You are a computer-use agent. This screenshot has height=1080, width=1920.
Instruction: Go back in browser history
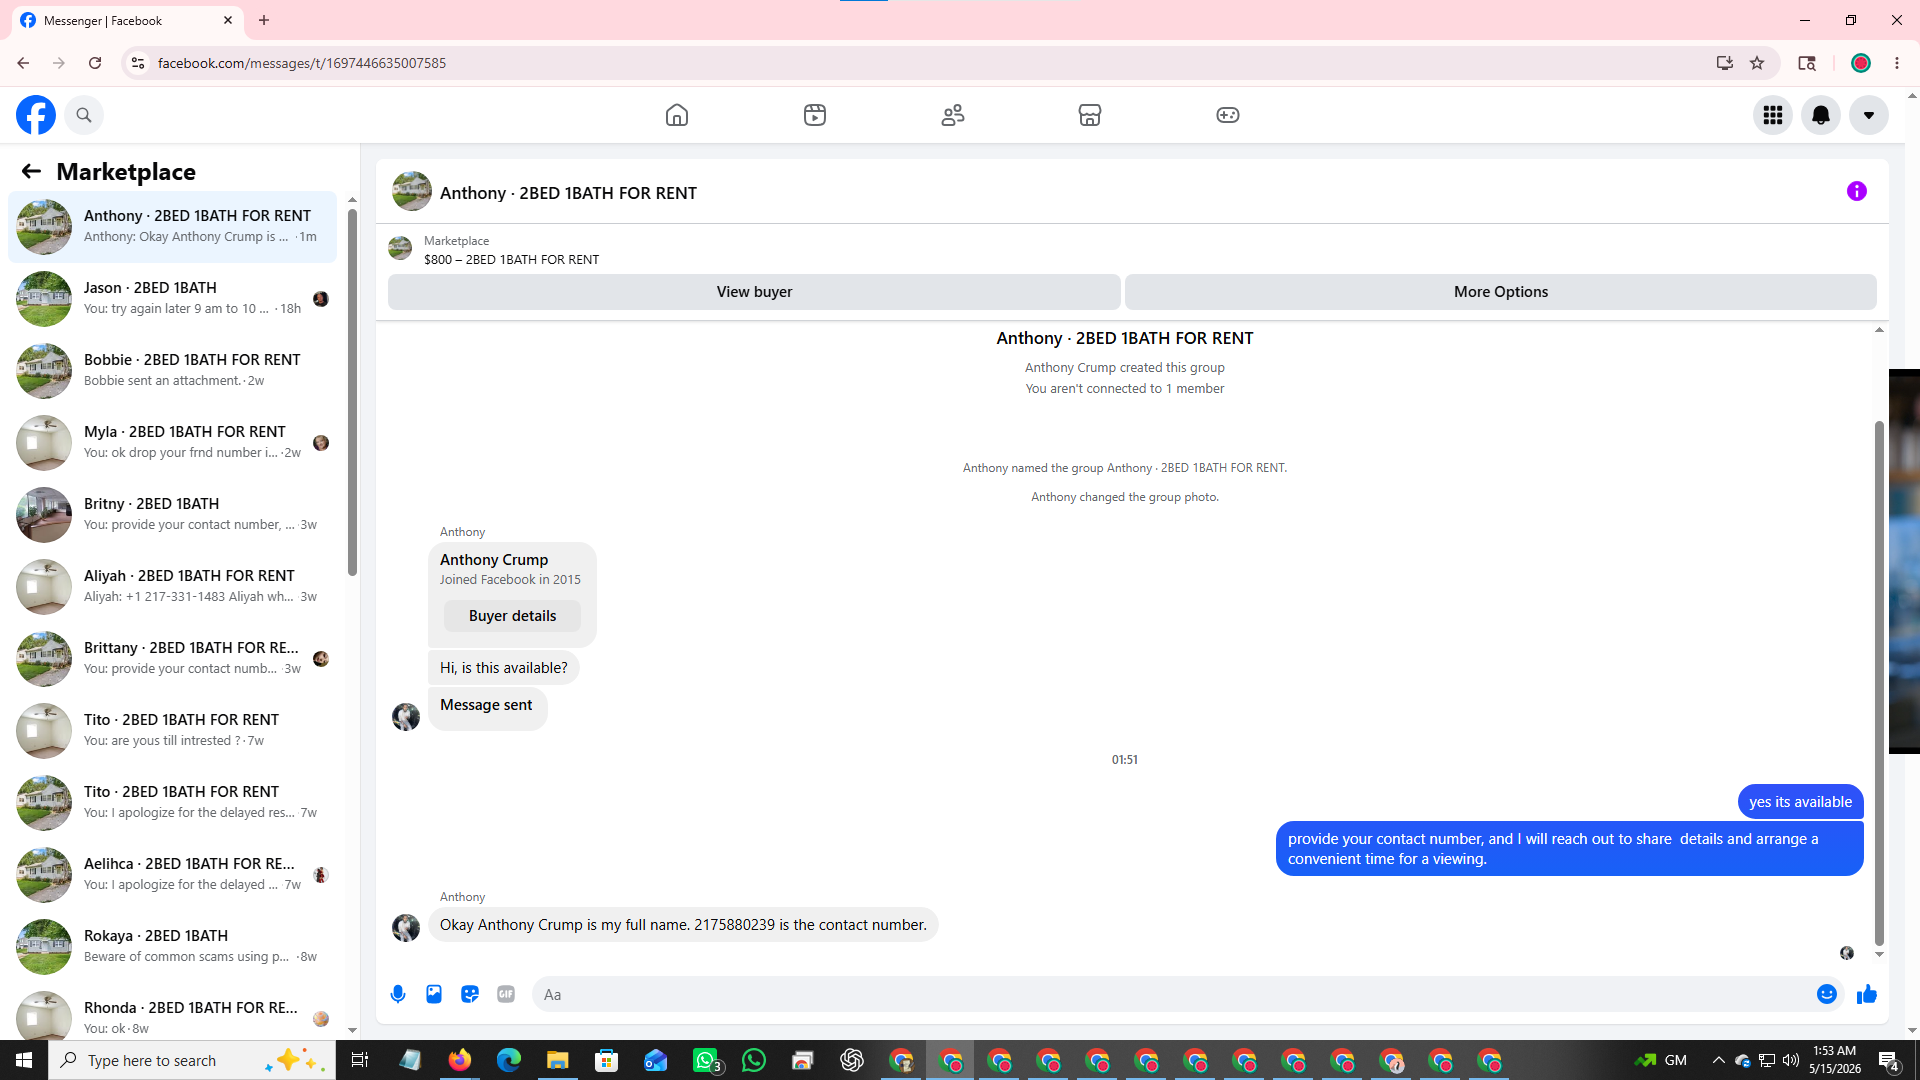pos(23,63)
